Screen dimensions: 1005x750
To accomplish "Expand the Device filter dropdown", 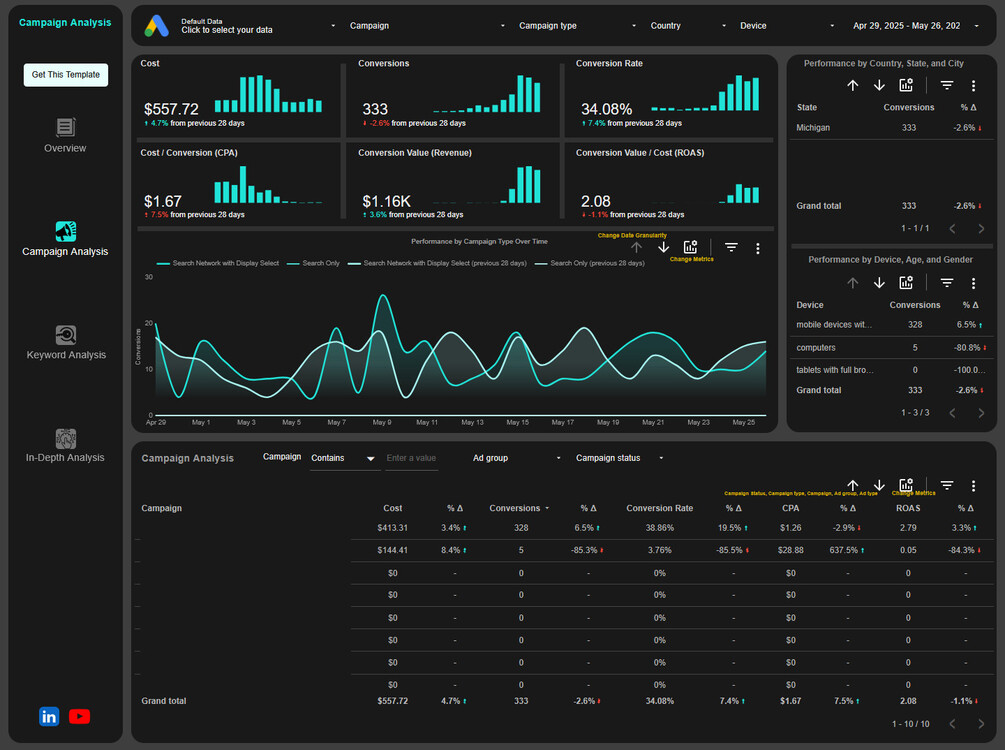I will click(787, 26).
